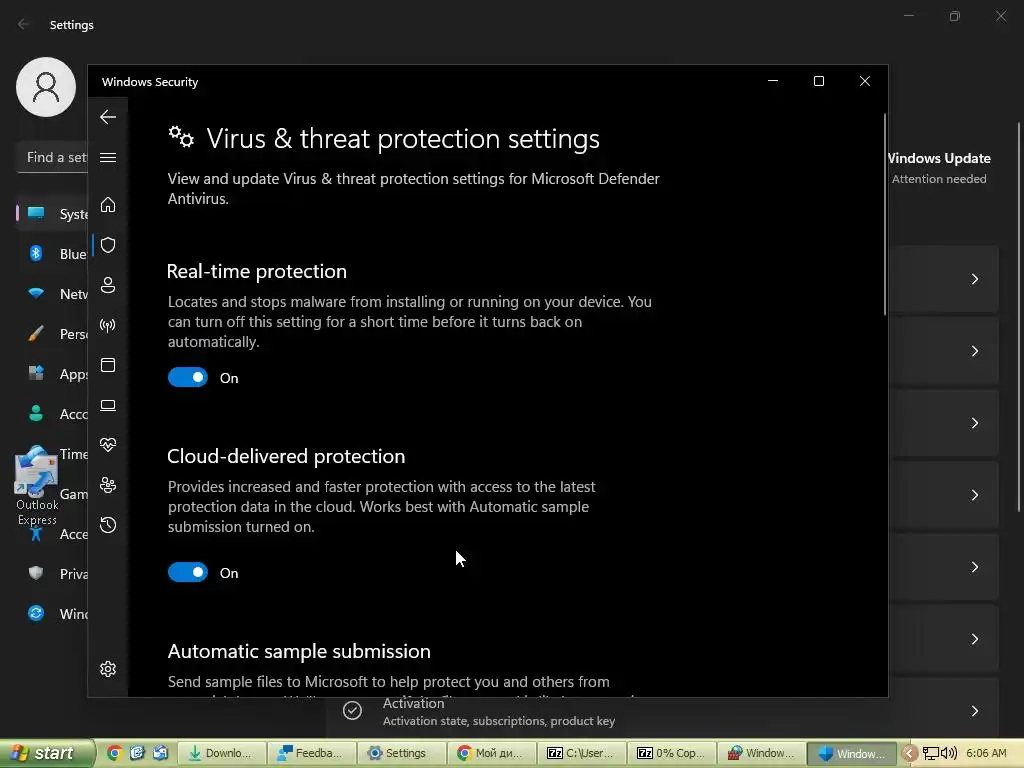1024x768 pixels.
Task: Expand hidden system tray icons arrow
Action: tap(909, 754)
